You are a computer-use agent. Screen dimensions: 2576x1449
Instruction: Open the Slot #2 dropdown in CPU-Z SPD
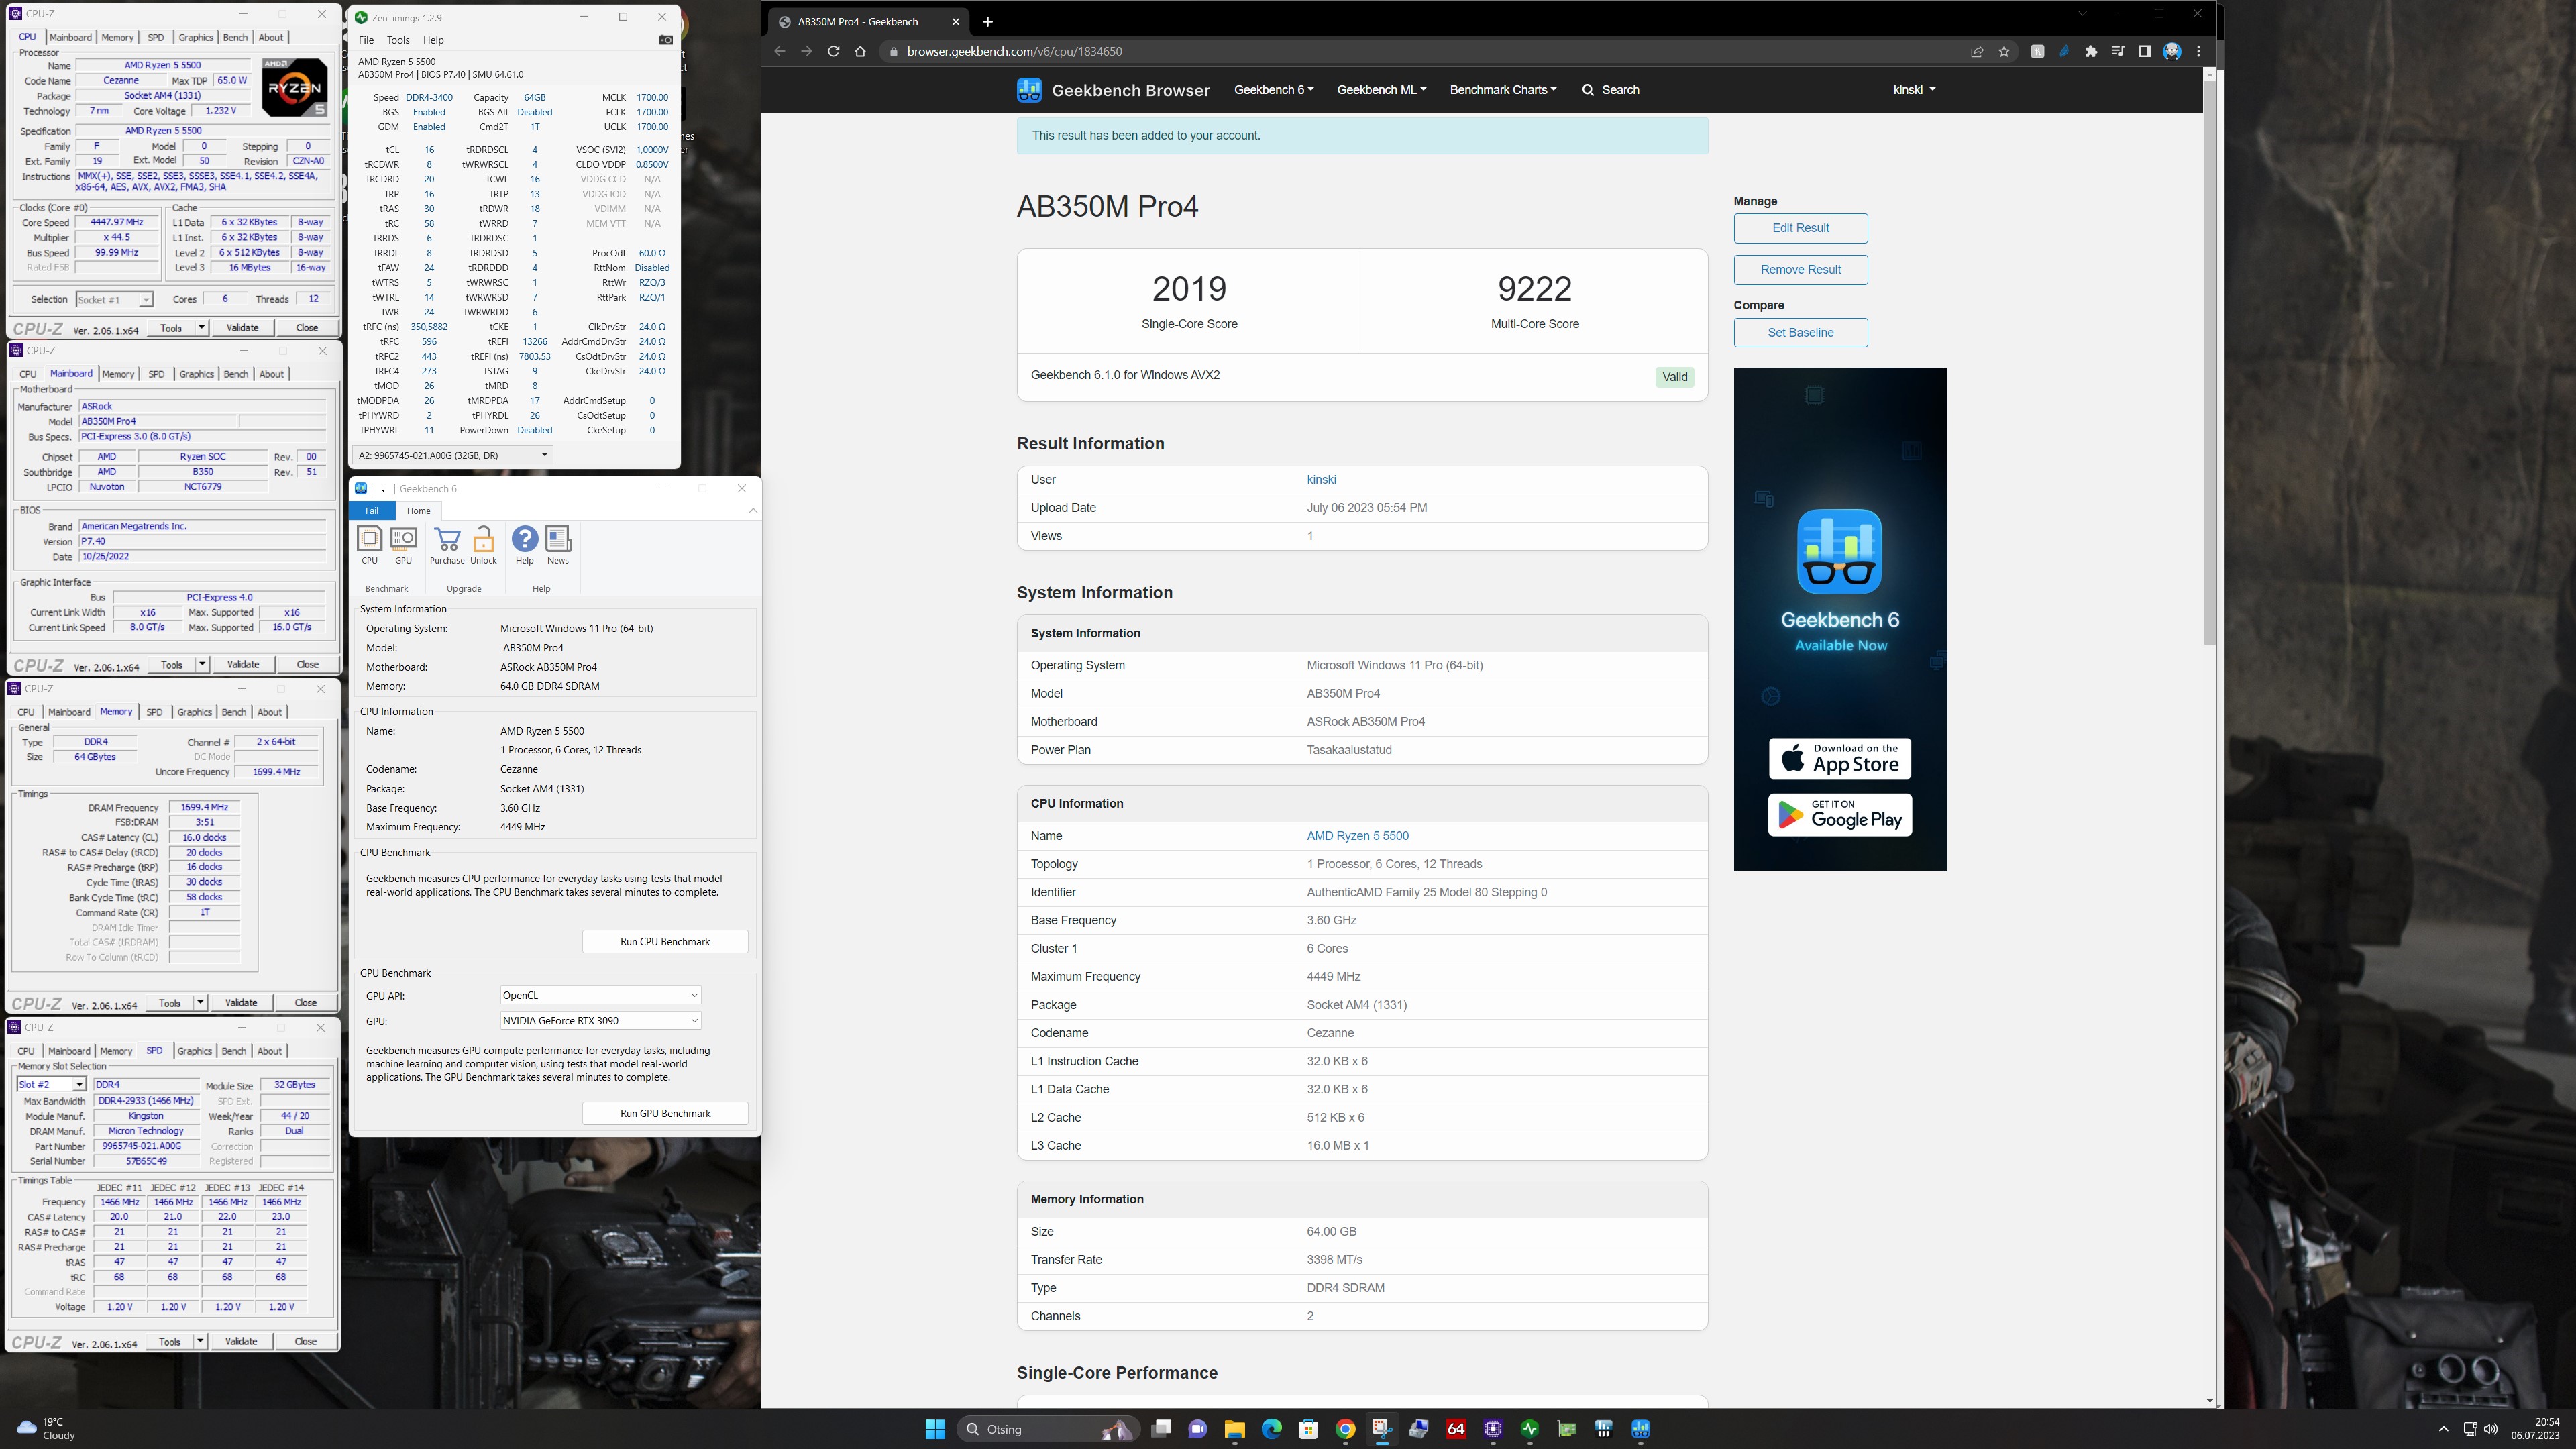click(51, 1084)
